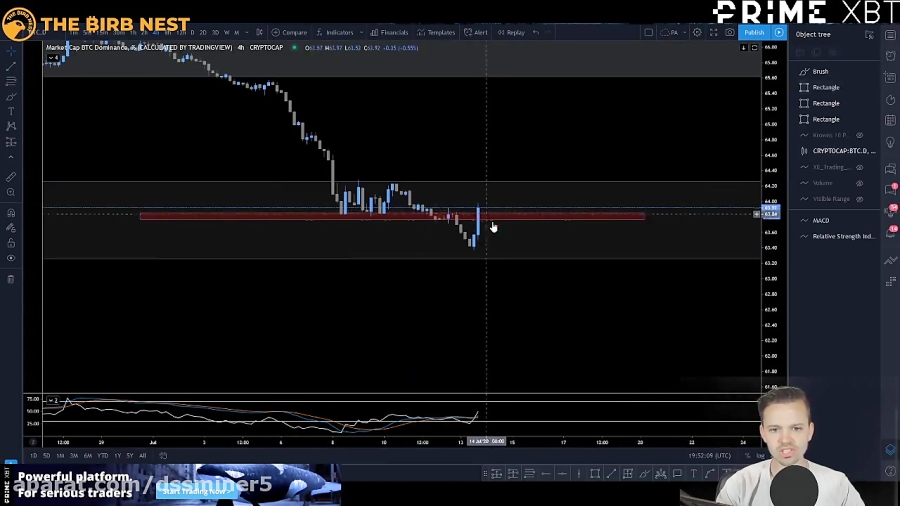900x506 pixels.
Task: Select the W timeframe
Action: (x=226, y=33)
